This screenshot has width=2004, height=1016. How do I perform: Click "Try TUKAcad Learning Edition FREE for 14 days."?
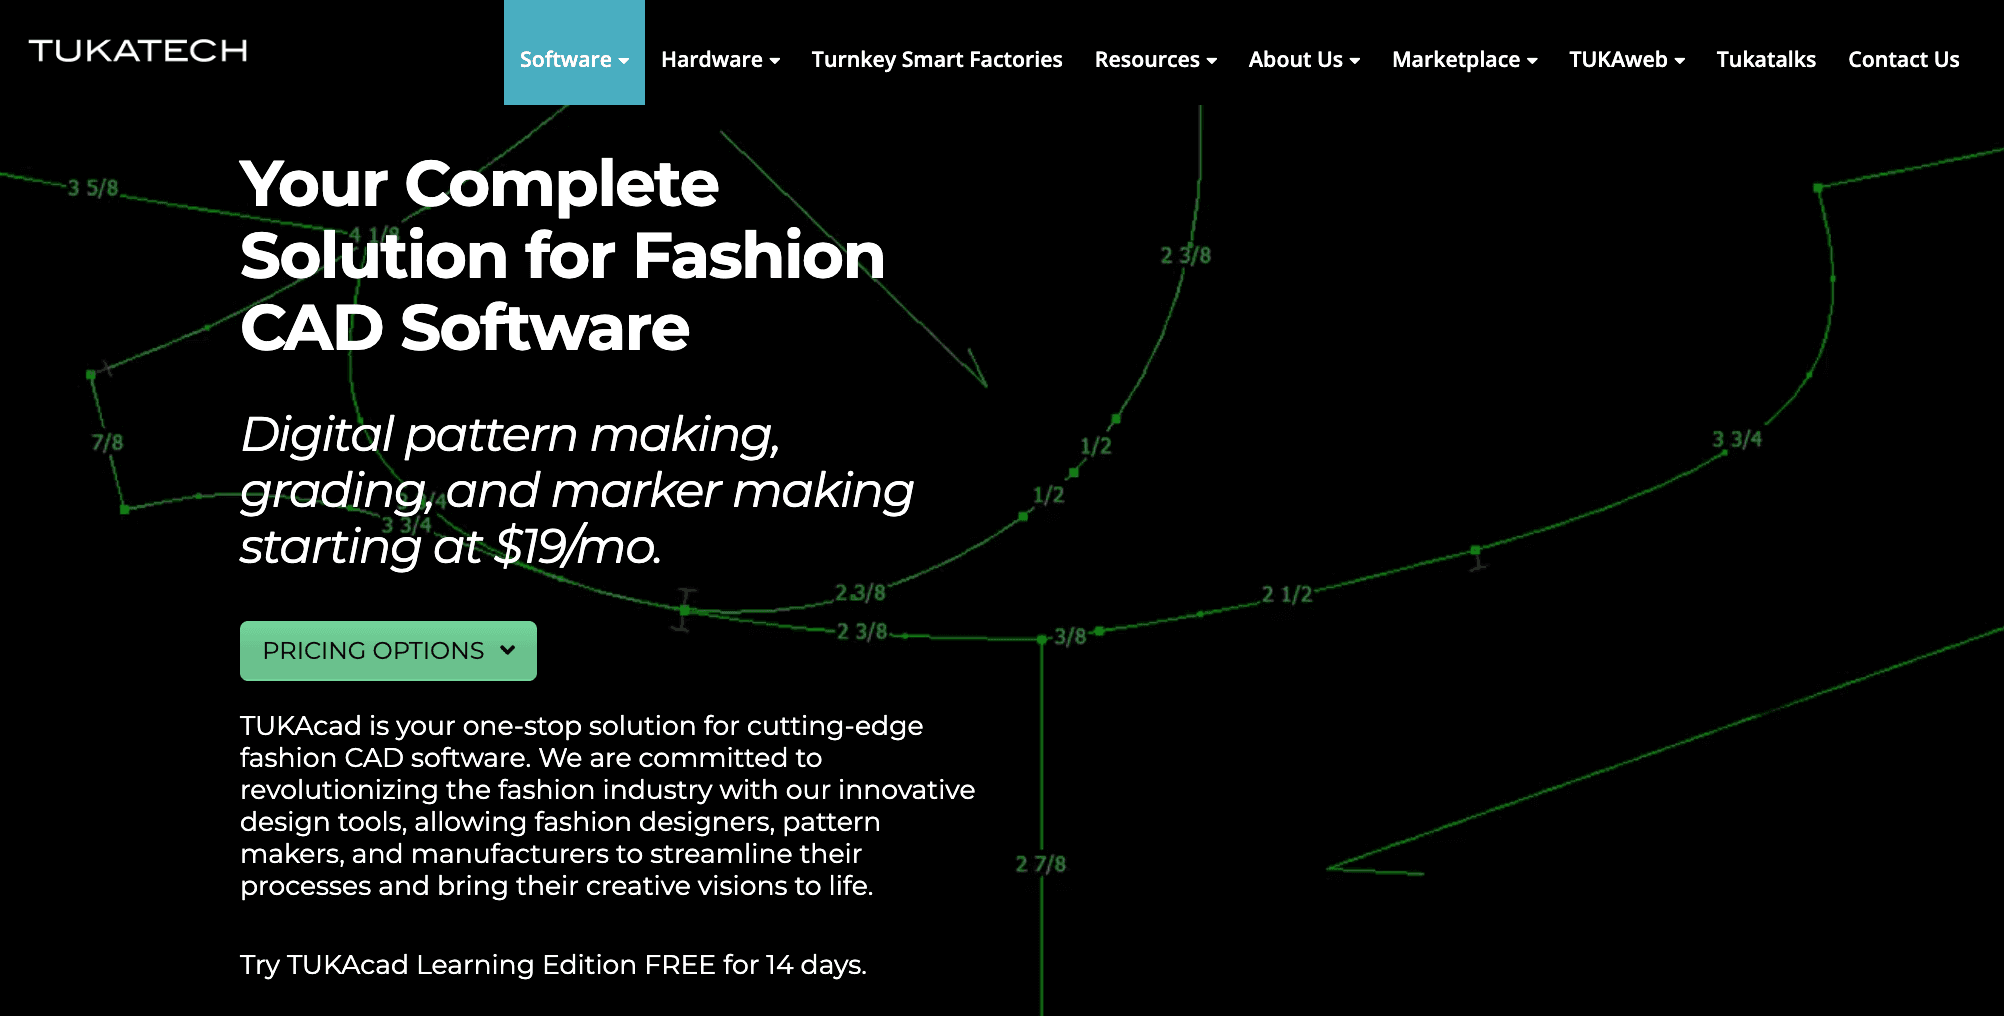point(553,965)
